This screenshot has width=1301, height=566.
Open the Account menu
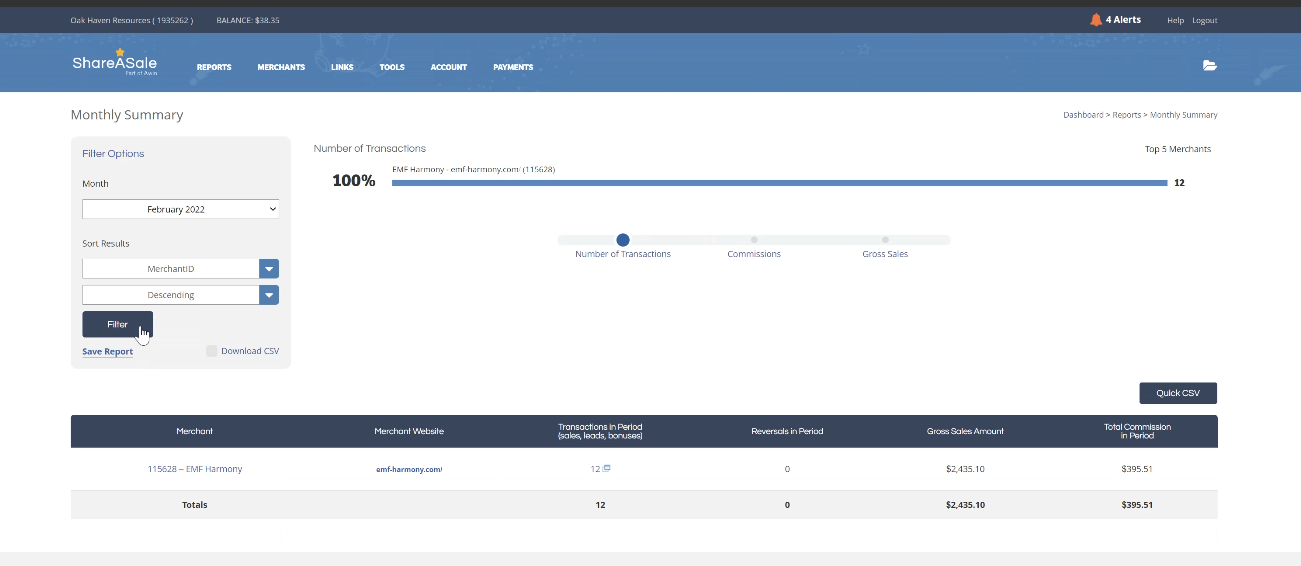point(449,67)
